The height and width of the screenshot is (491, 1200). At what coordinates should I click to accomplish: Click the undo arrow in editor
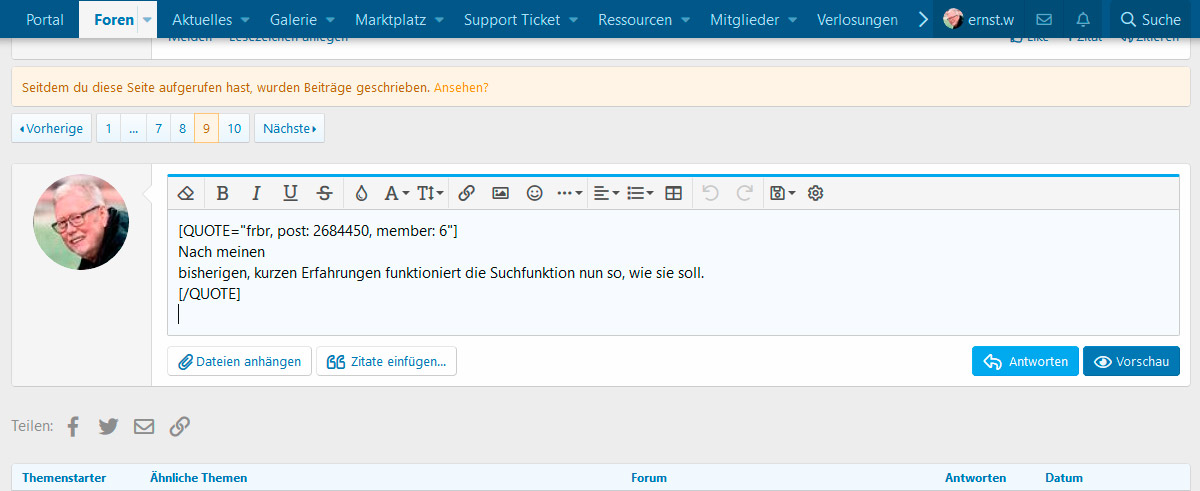(x=711, y=193)
